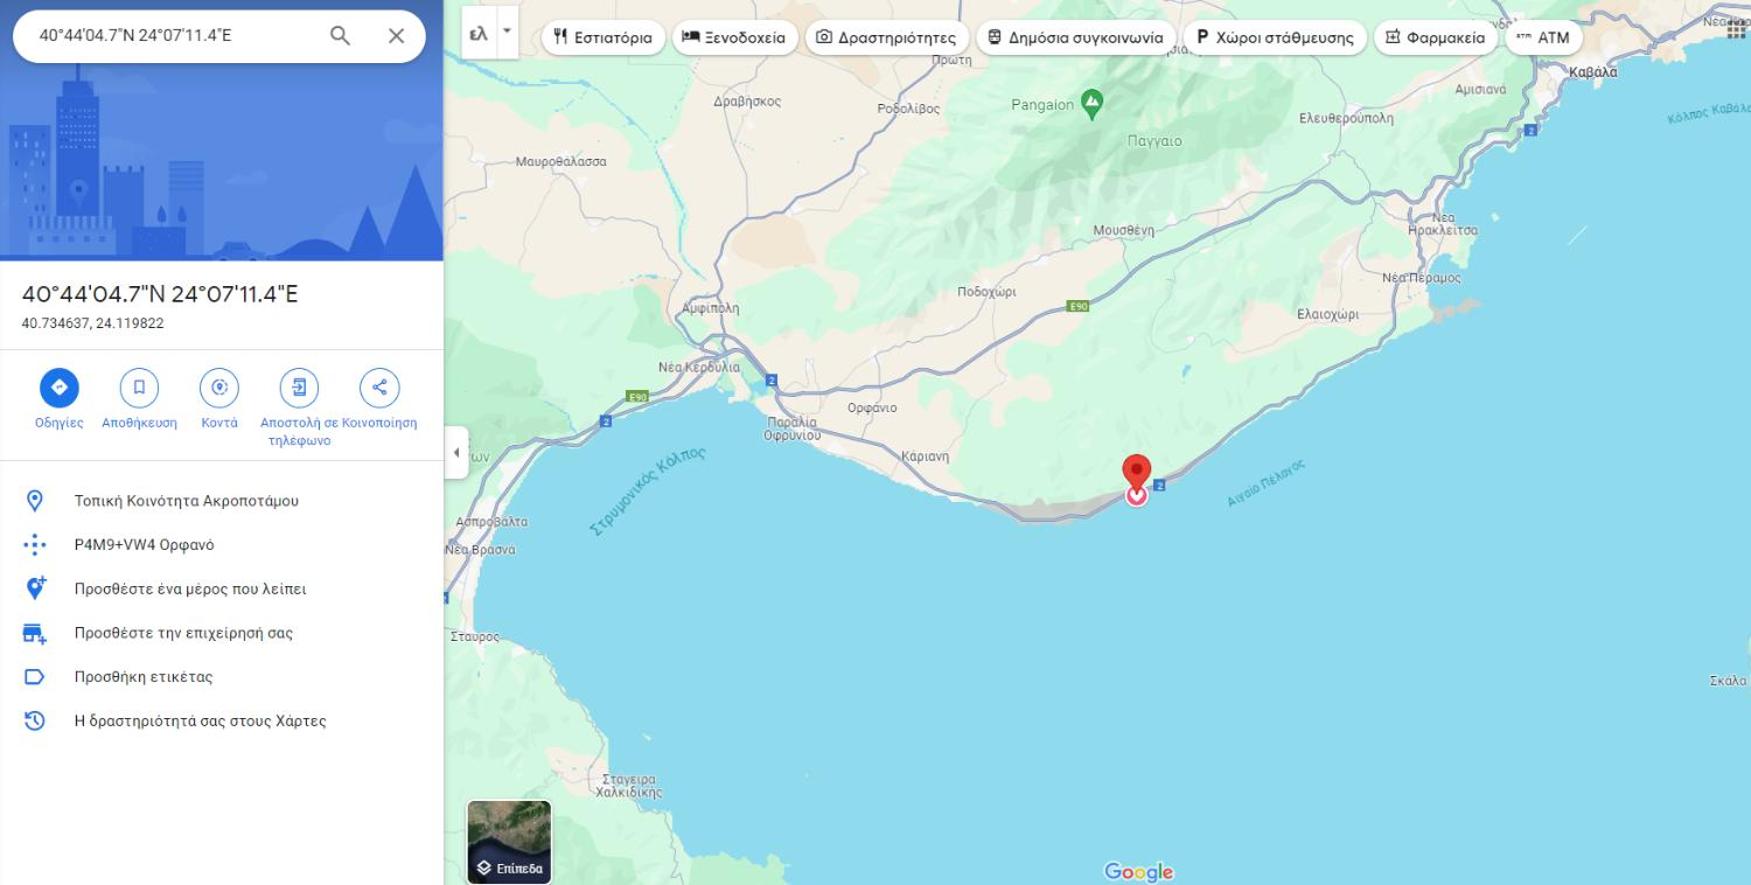Filter the map by Ξενοδοχεία
Viewport: 1751px width, 885px height.
[x=735, y=37]
